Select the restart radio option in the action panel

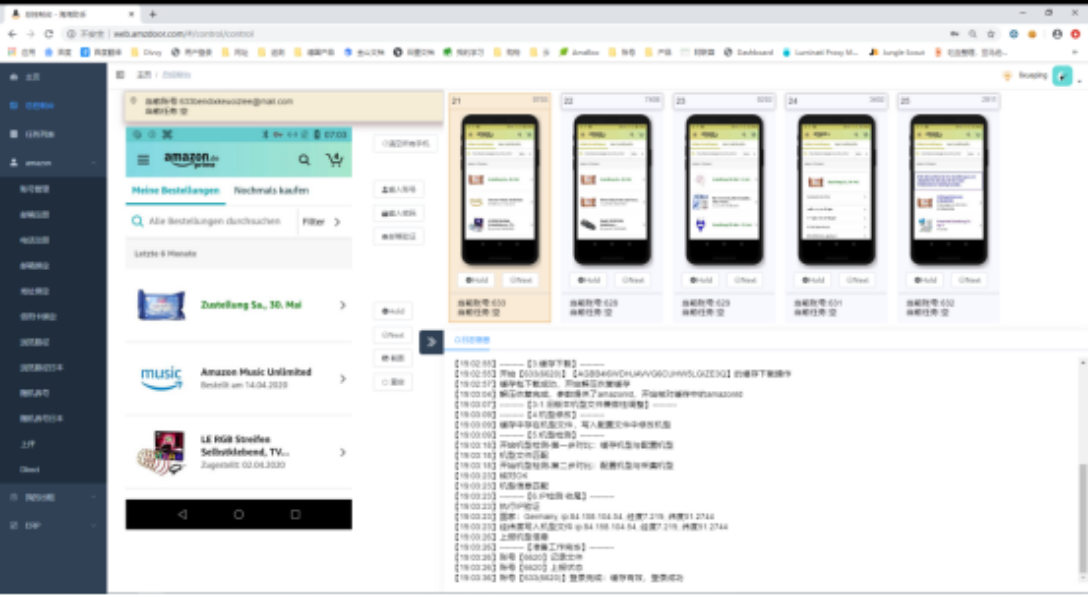point(393,382)
